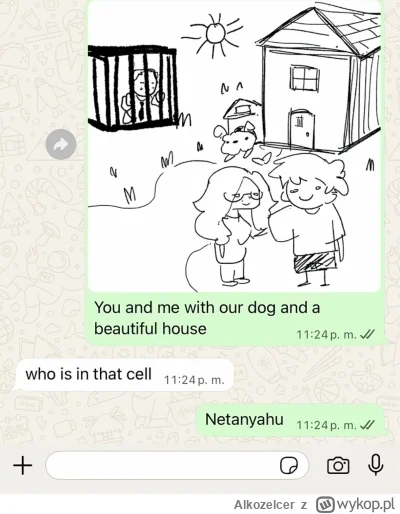Image resolution: width=400 pixels, height=514 pixels.
Task: Start a voice message with microphone icon
Action: pos(376,465)
